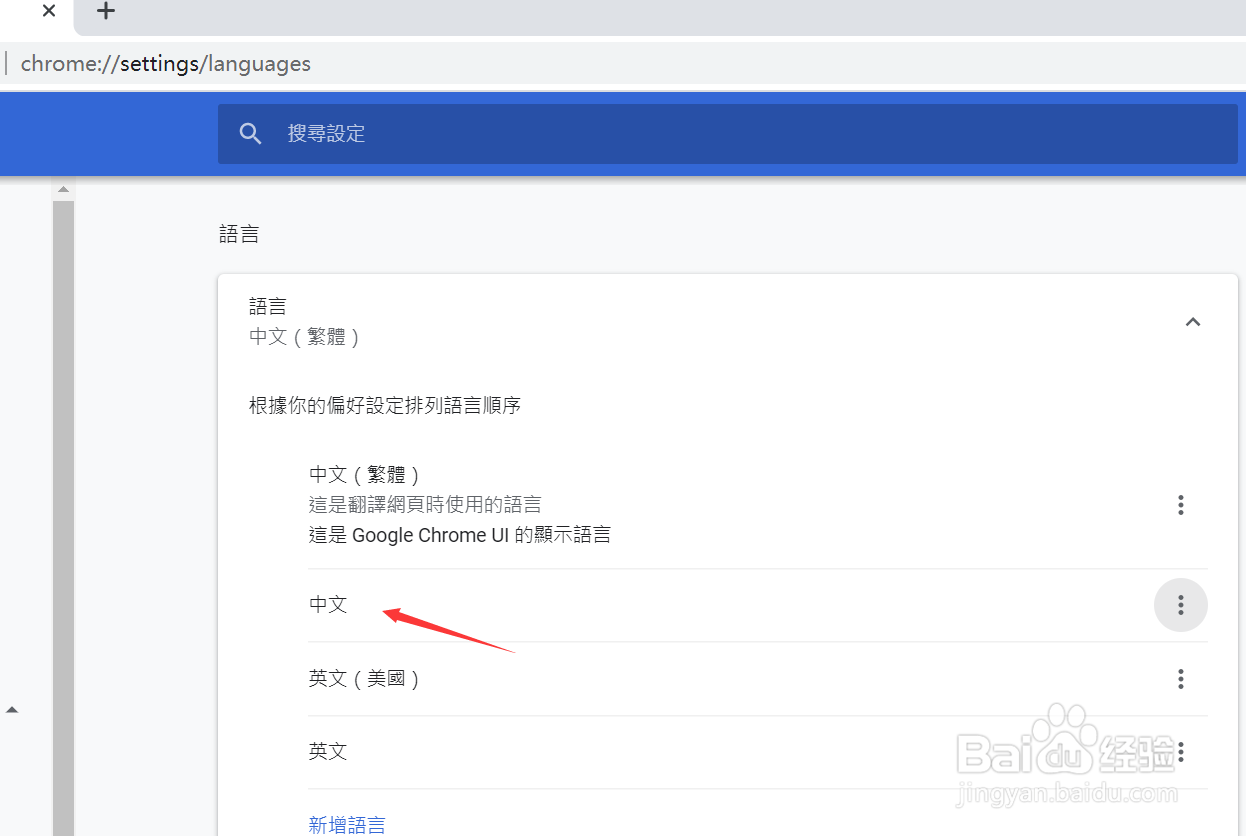Click the 語言 page heading
Image resolution: width=1246 pixels, height=836 pixels.
[x=239, y=233]
